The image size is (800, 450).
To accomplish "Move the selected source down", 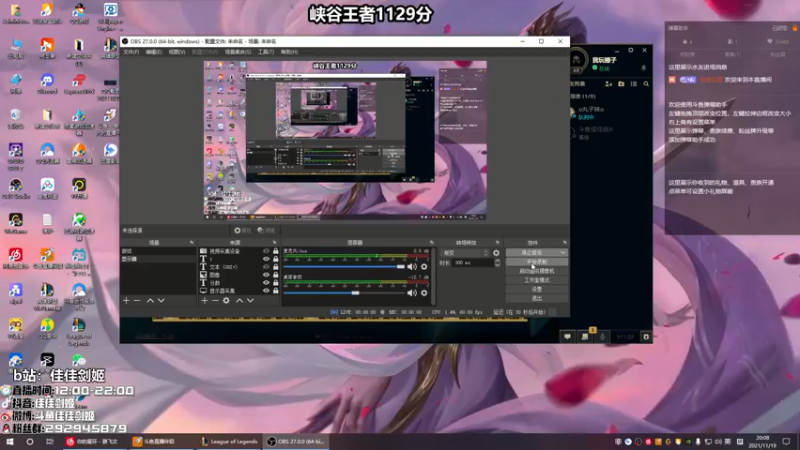I will 251,301.
